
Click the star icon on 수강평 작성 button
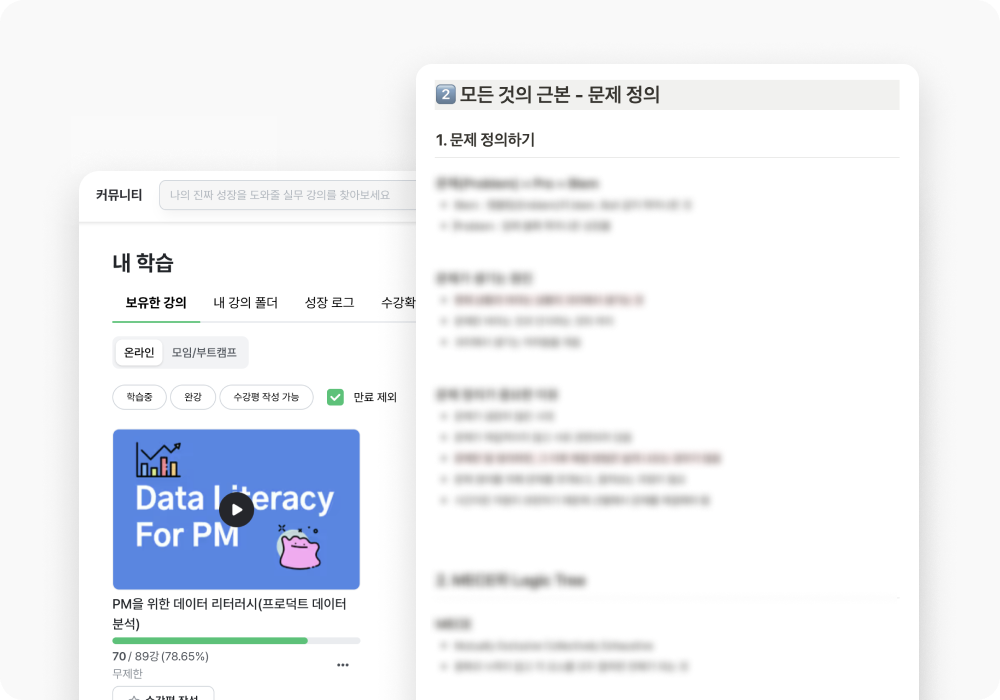point(133,697)
